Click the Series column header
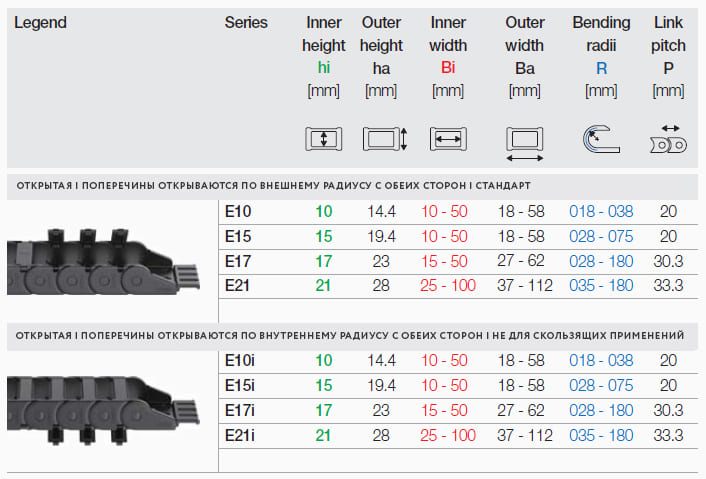This screenshot has width=706, height=479. [246, 22]
